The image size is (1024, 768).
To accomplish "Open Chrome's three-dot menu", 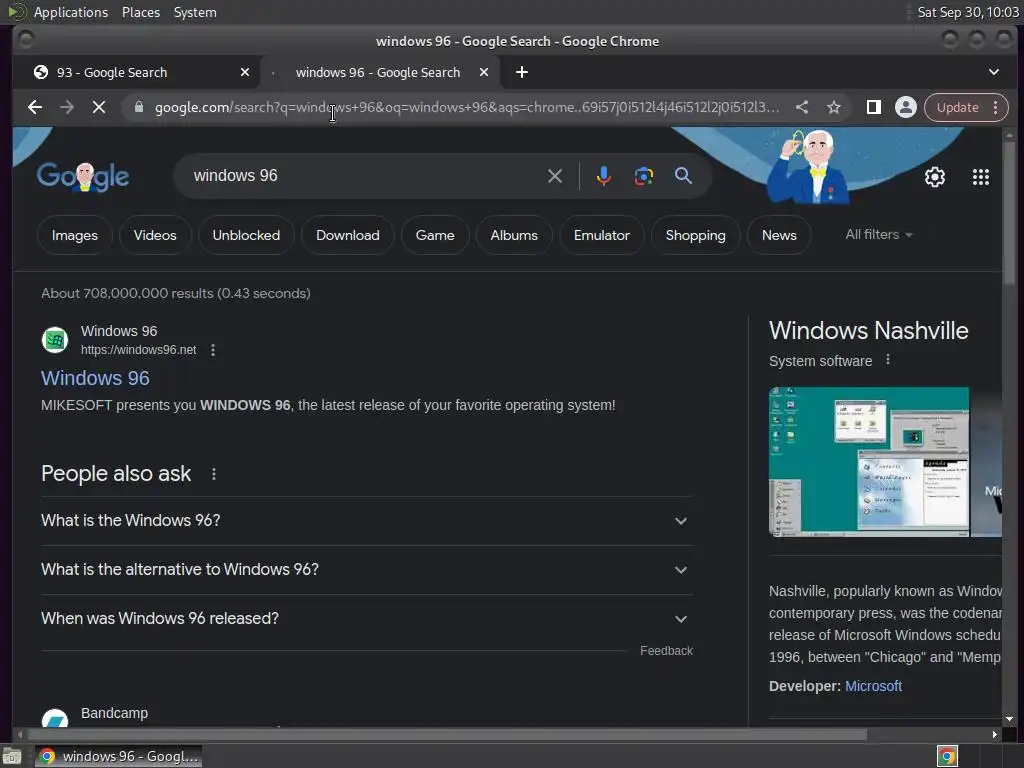I will [995, 107].
